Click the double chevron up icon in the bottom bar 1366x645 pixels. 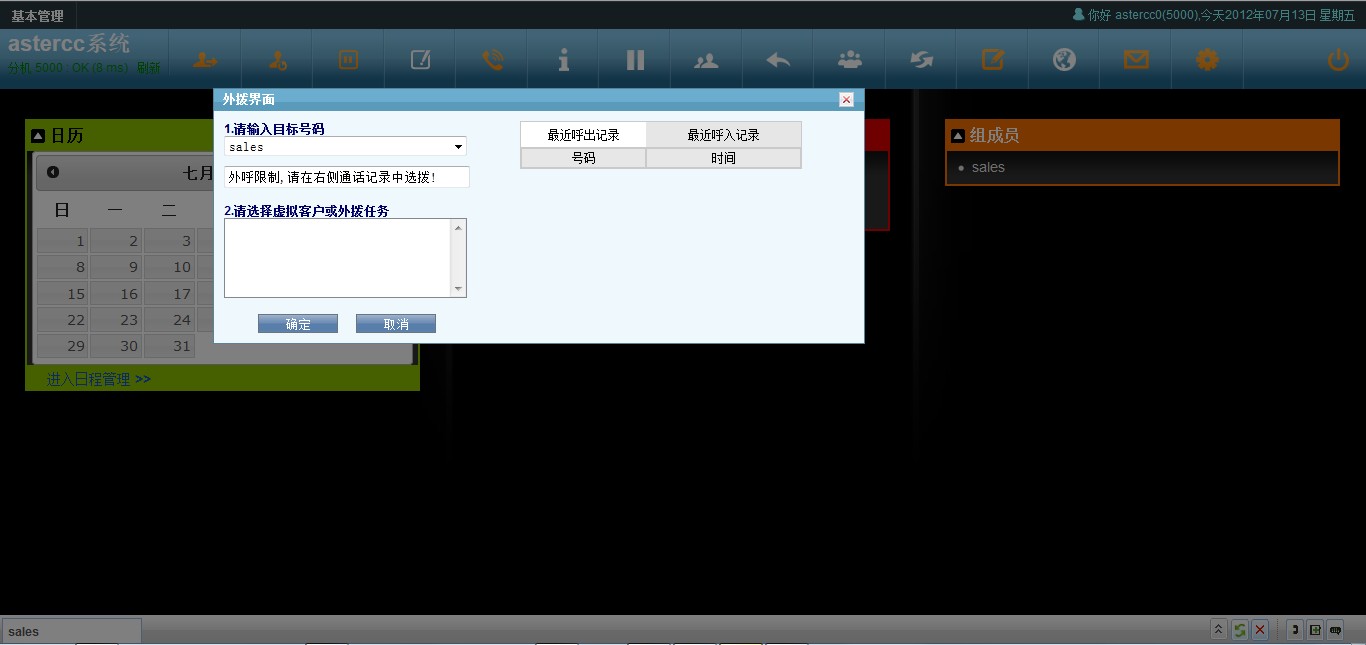coord(1218,630)
